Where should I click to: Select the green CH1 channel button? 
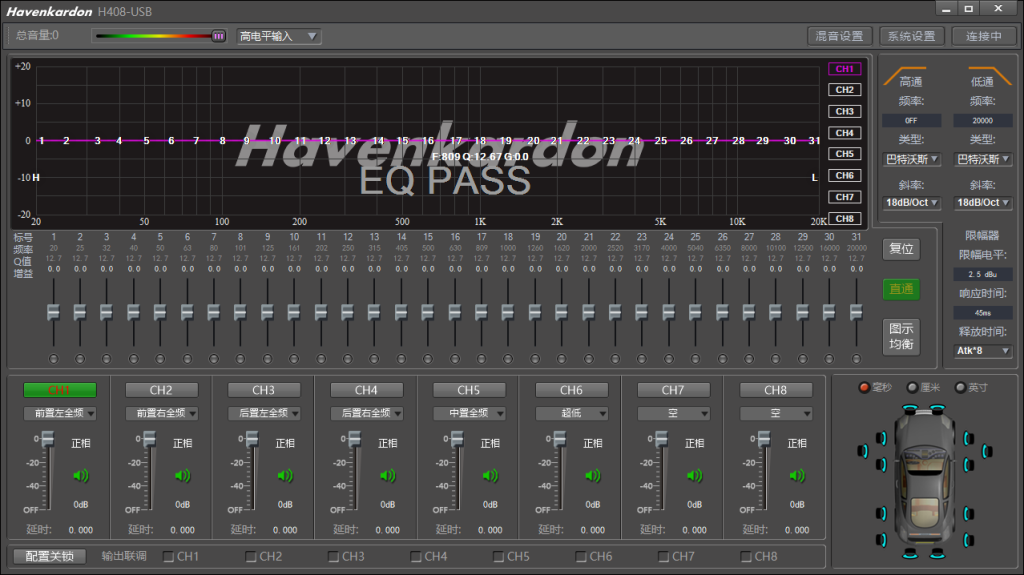pos(60,390)
